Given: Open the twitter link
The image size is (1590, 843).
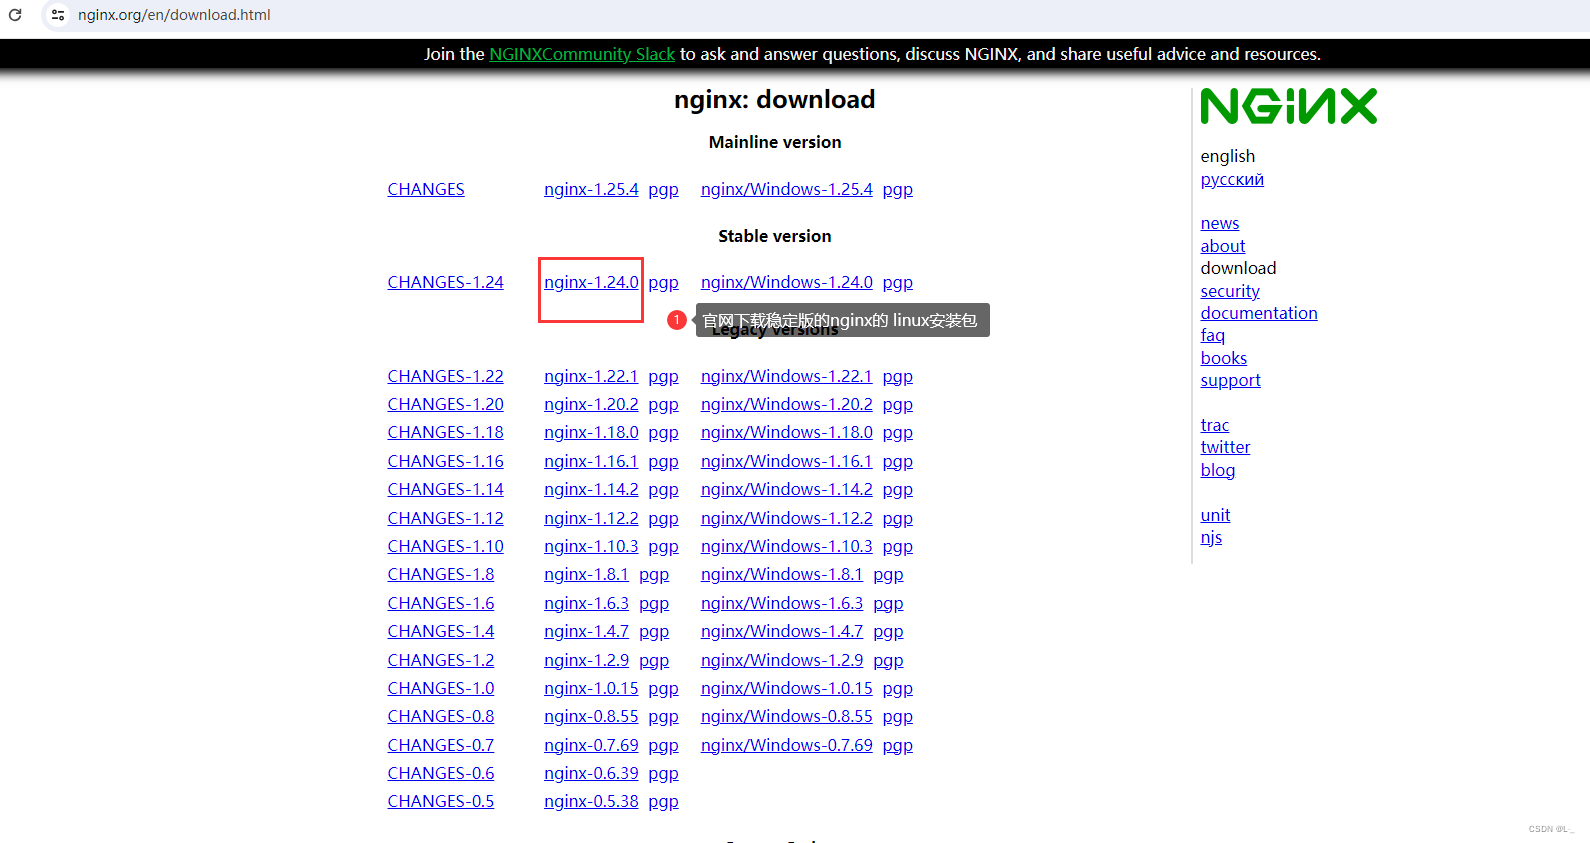Looking at the screenshot, I should point(1226,447).
